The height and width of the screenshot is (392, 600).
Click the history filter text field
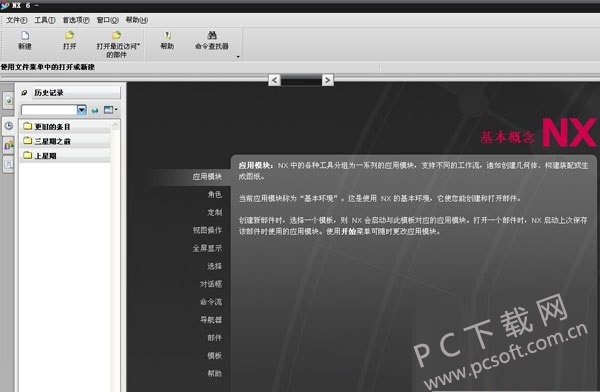(x=49, y=110)
